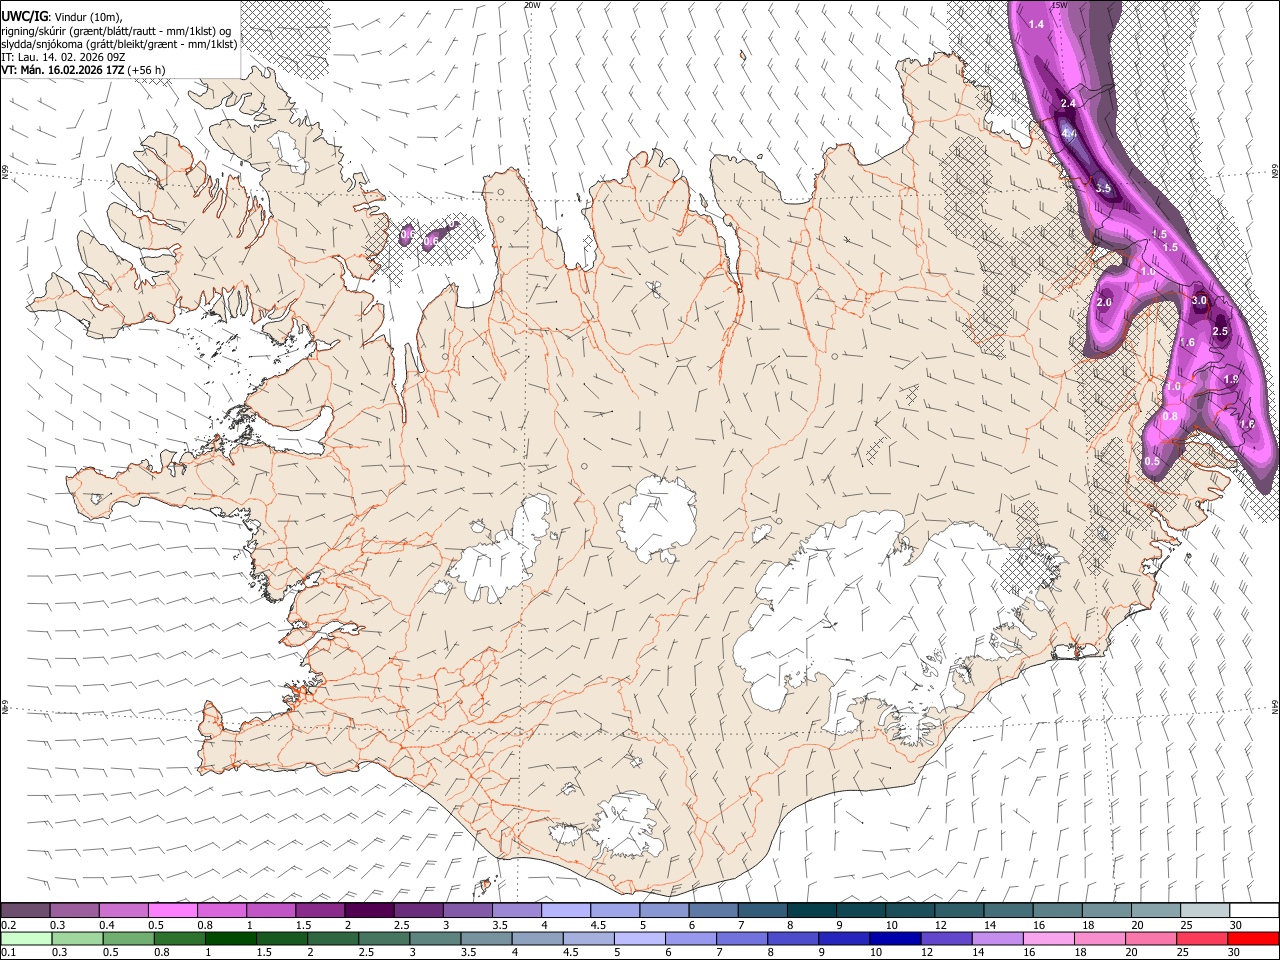Click the 1.4 snowfall value on the map
Image resolution: width=1280 pixels, height=960 pixels.
click(x=1036, y=24)
